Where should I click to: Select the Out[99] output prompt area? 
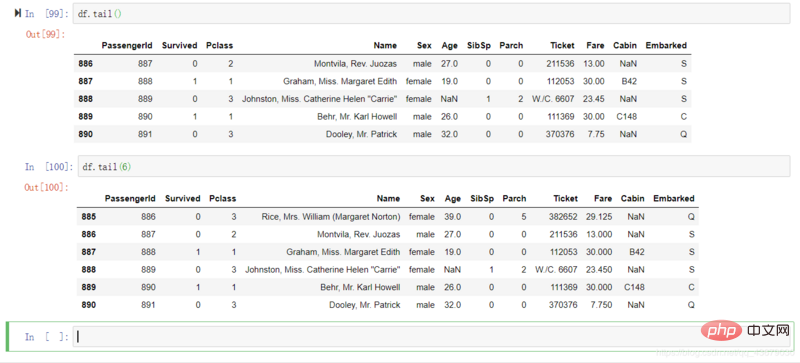click(45, 34)
